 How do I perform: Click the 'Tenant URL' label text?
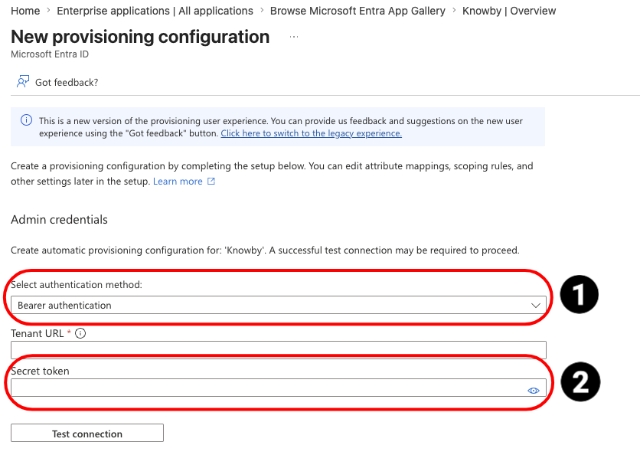[x=37, y=333]
